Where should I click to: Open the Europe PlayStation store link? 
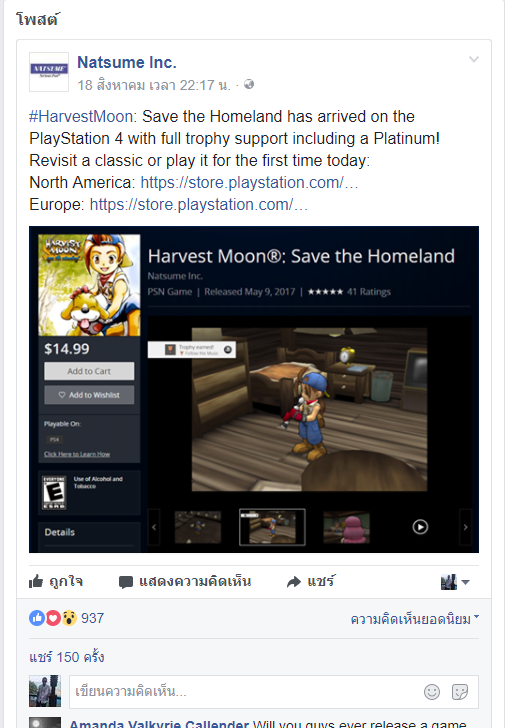click(x=199, y=204)
